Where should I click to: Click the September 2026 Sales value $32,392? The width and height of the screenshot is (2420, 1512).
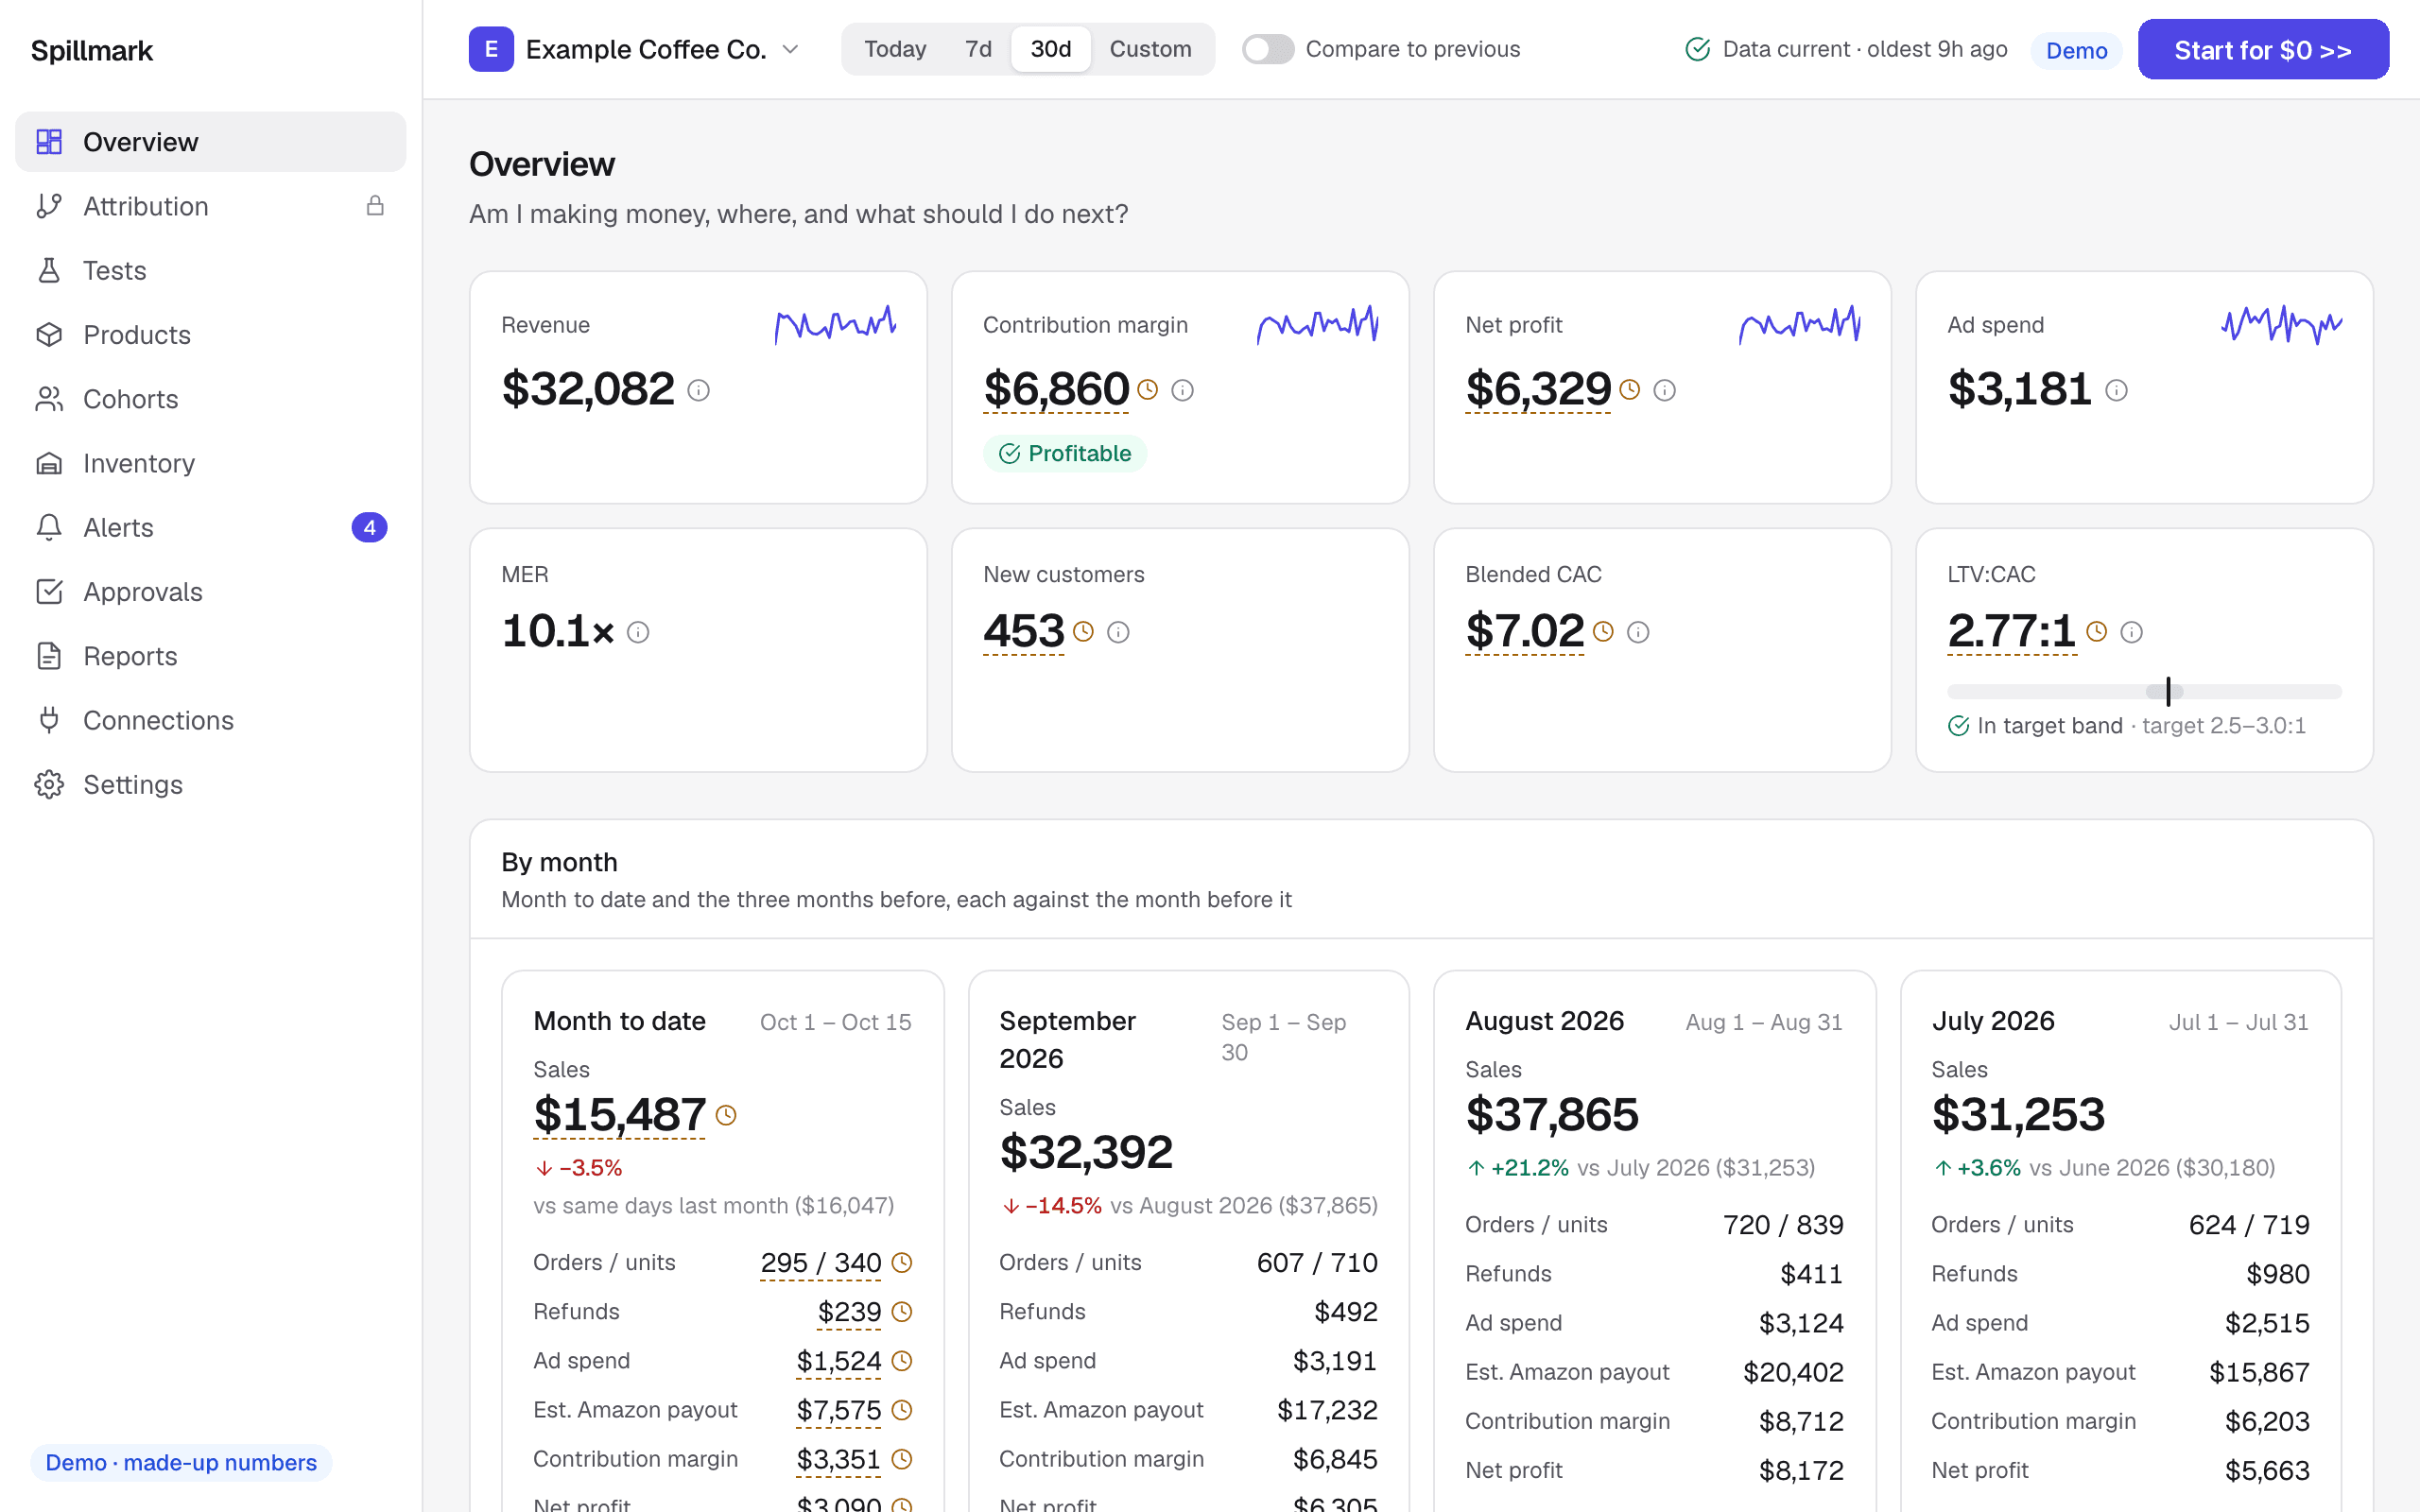tap(1086, 1152)
